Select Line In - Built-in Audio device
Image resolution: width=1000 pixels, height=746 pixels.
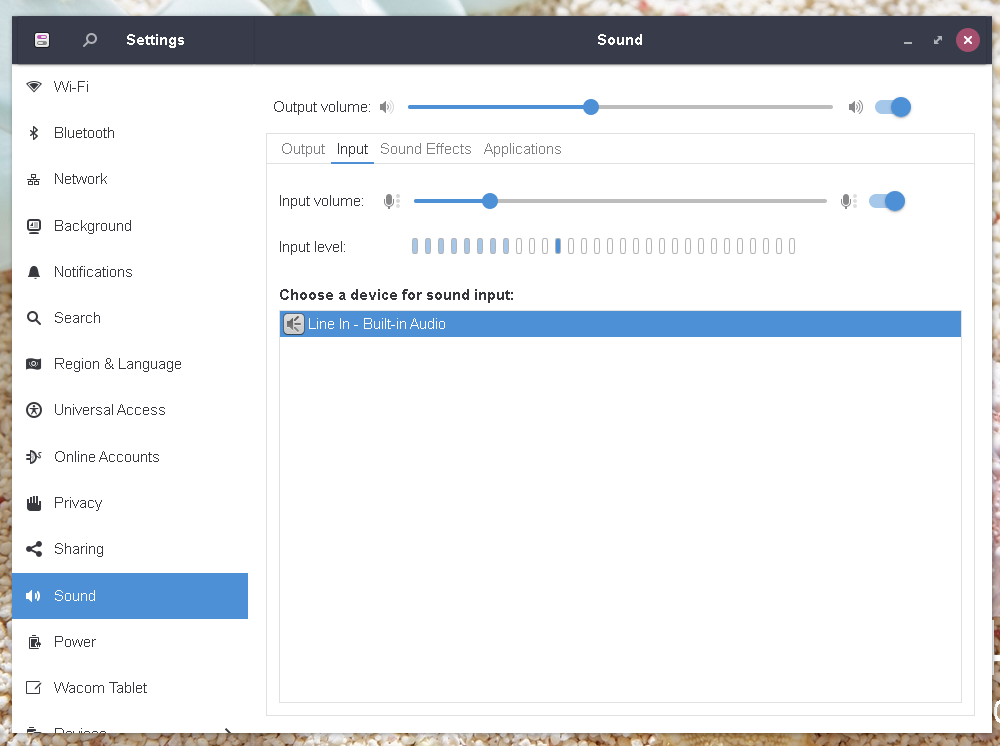click(377, 324)
